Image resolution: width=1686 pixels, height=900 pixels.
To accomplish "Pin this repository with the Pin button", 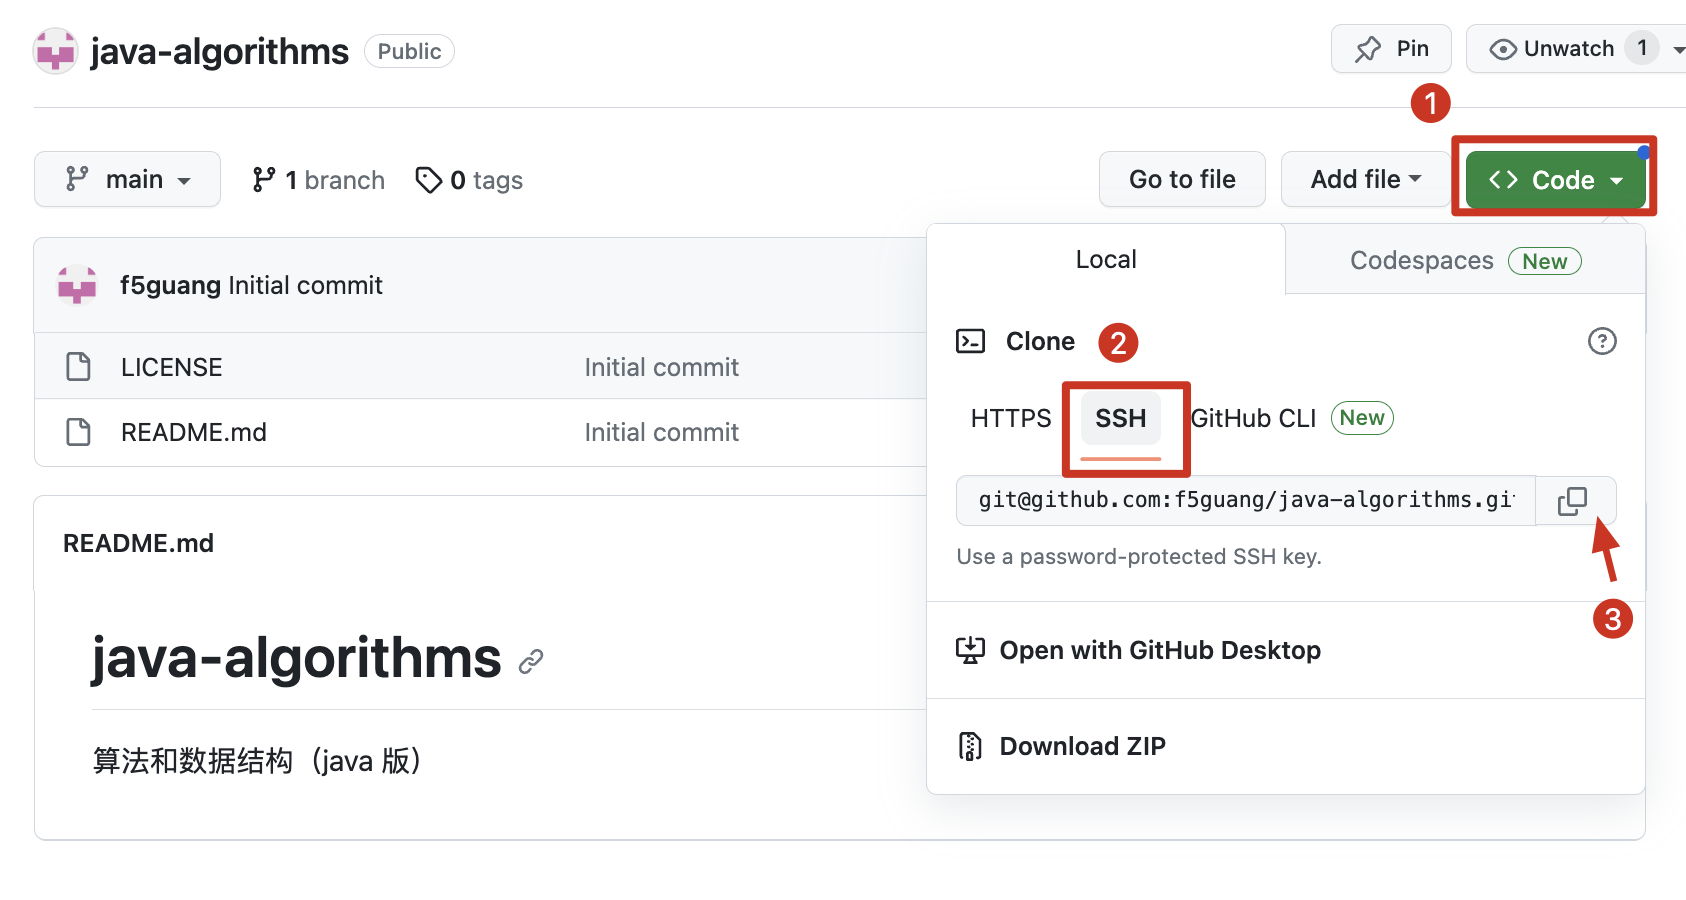I will (1391, 49).
